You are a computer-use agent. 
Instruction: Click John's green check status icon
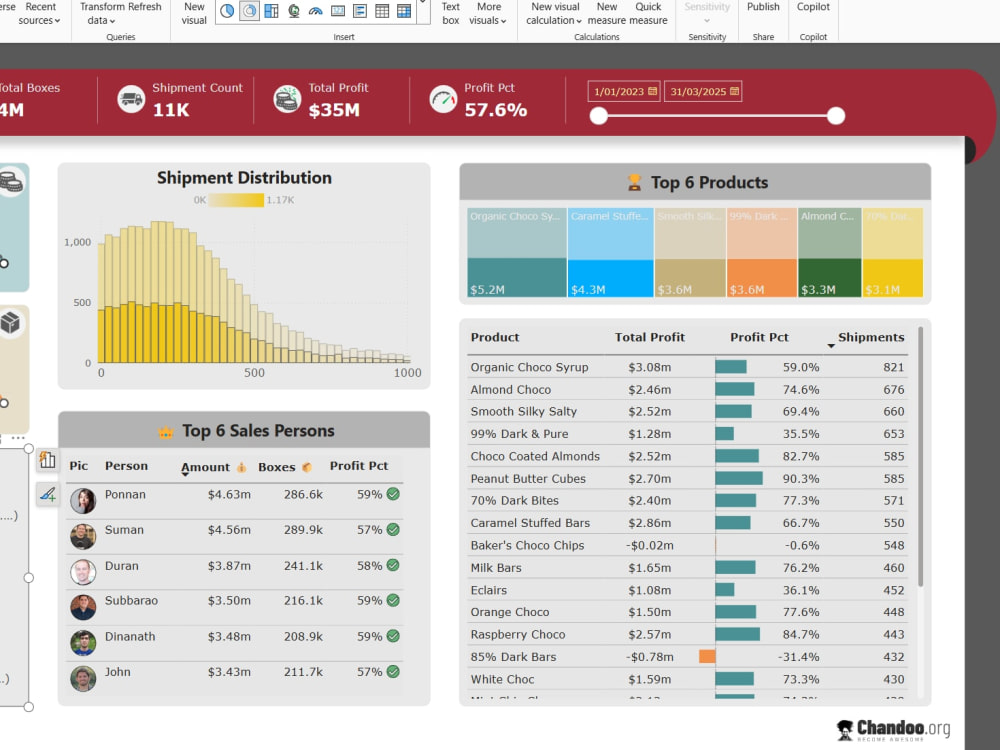393,672
